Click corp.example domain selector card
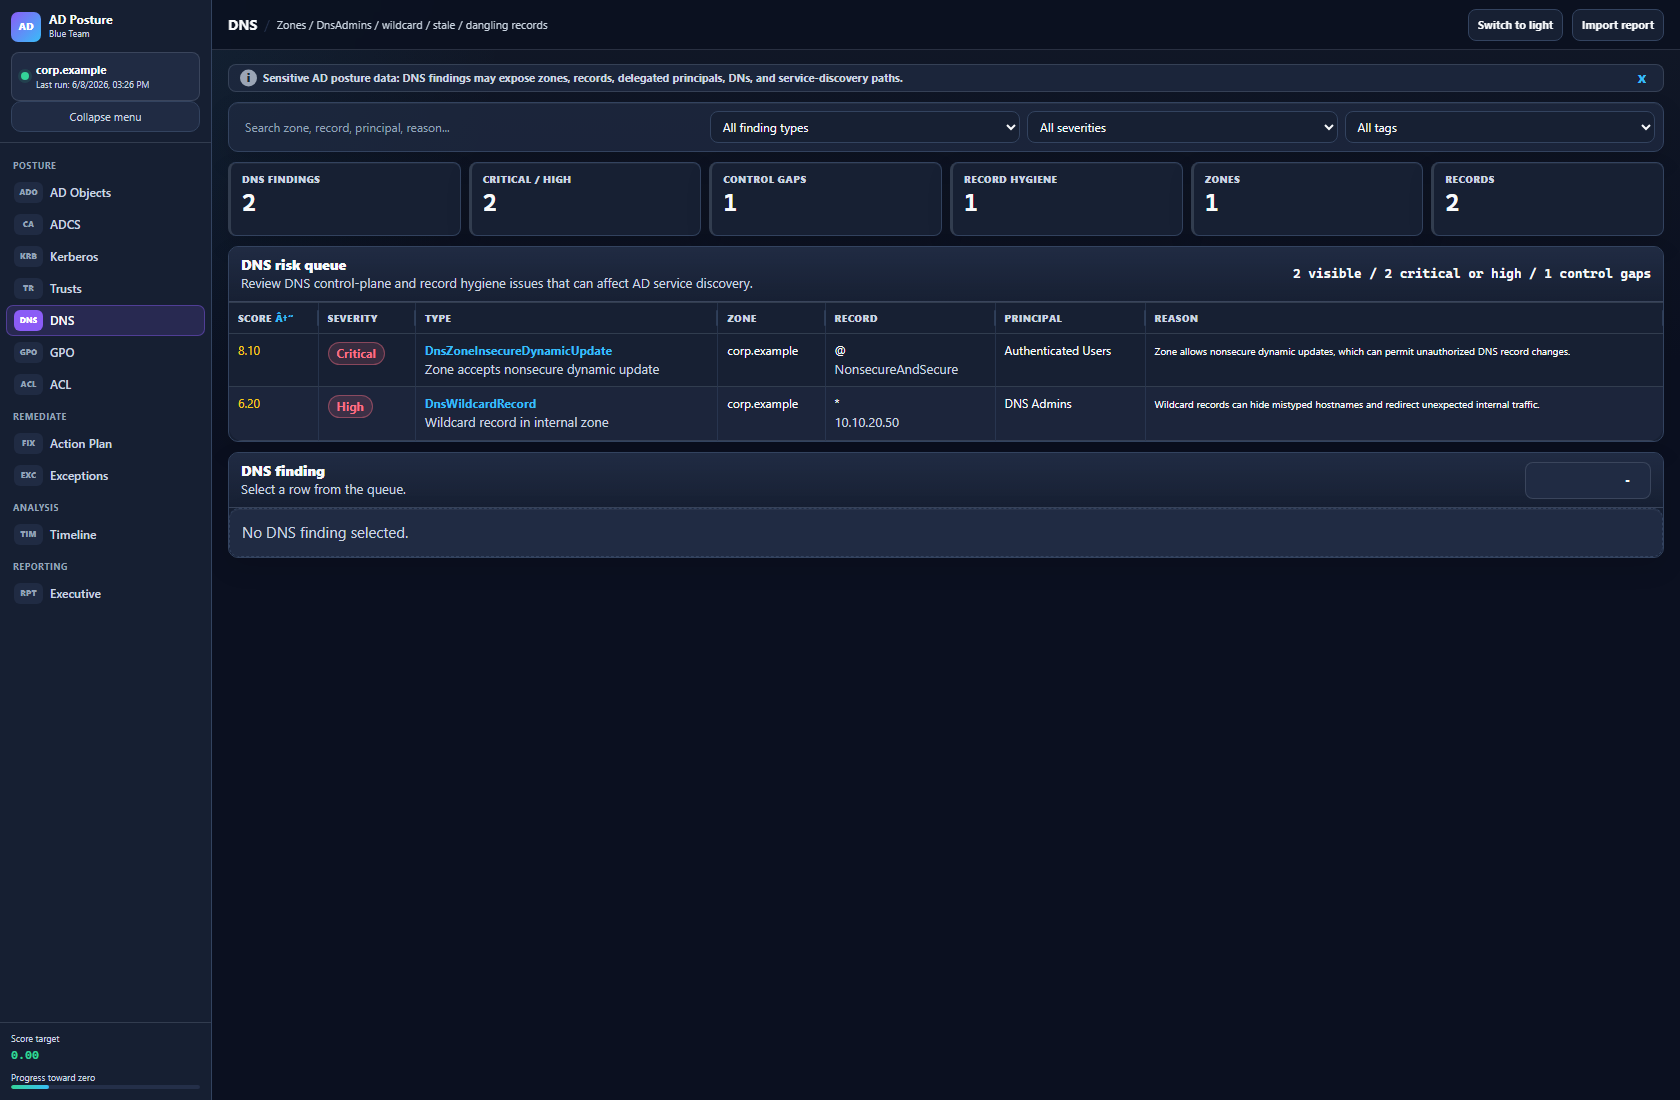 (x=105, y=77)
